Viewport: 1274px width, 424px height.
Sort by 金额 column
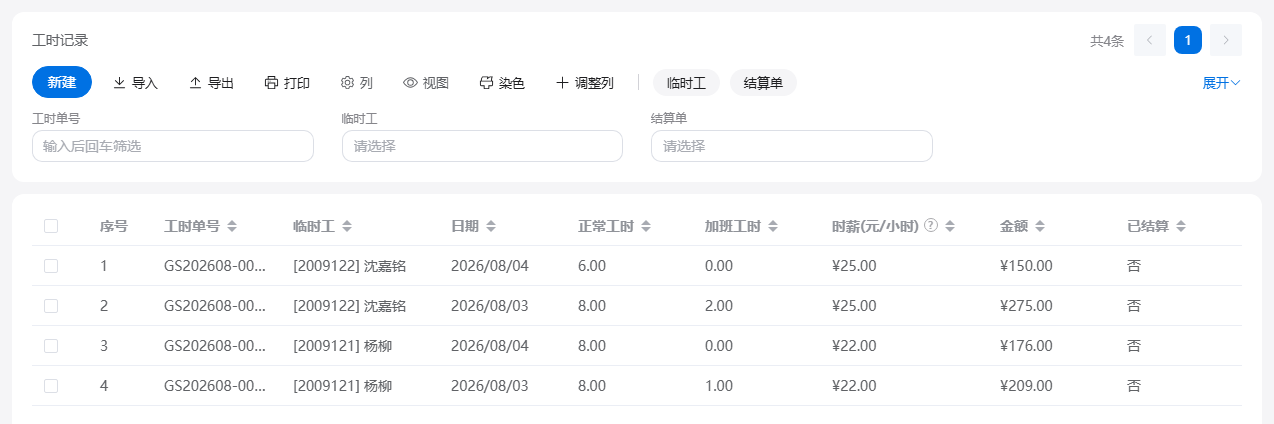click(x=1040, y=226)
